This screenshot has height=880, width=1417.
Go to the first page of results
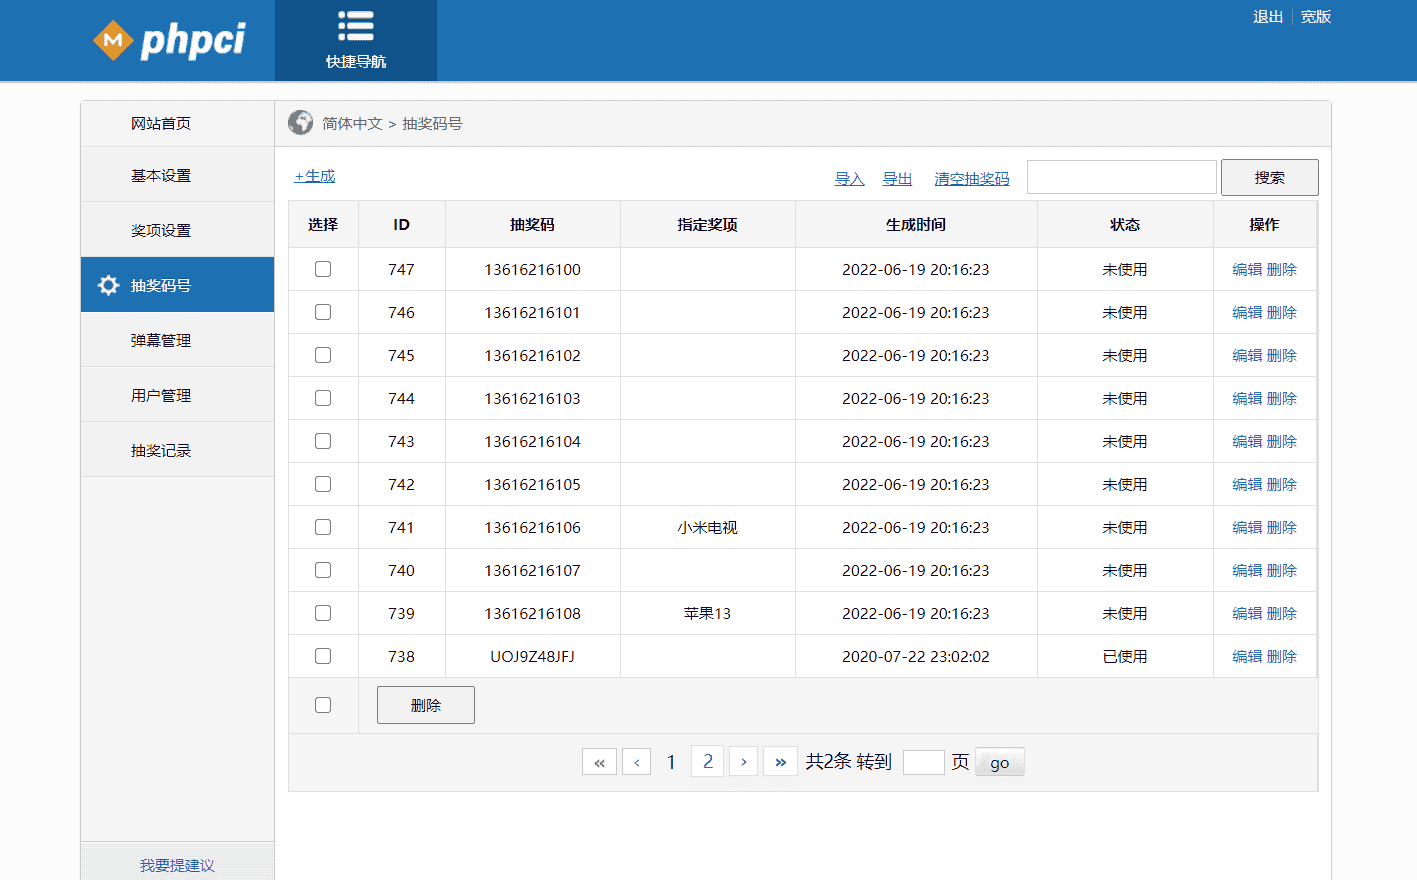599,762
